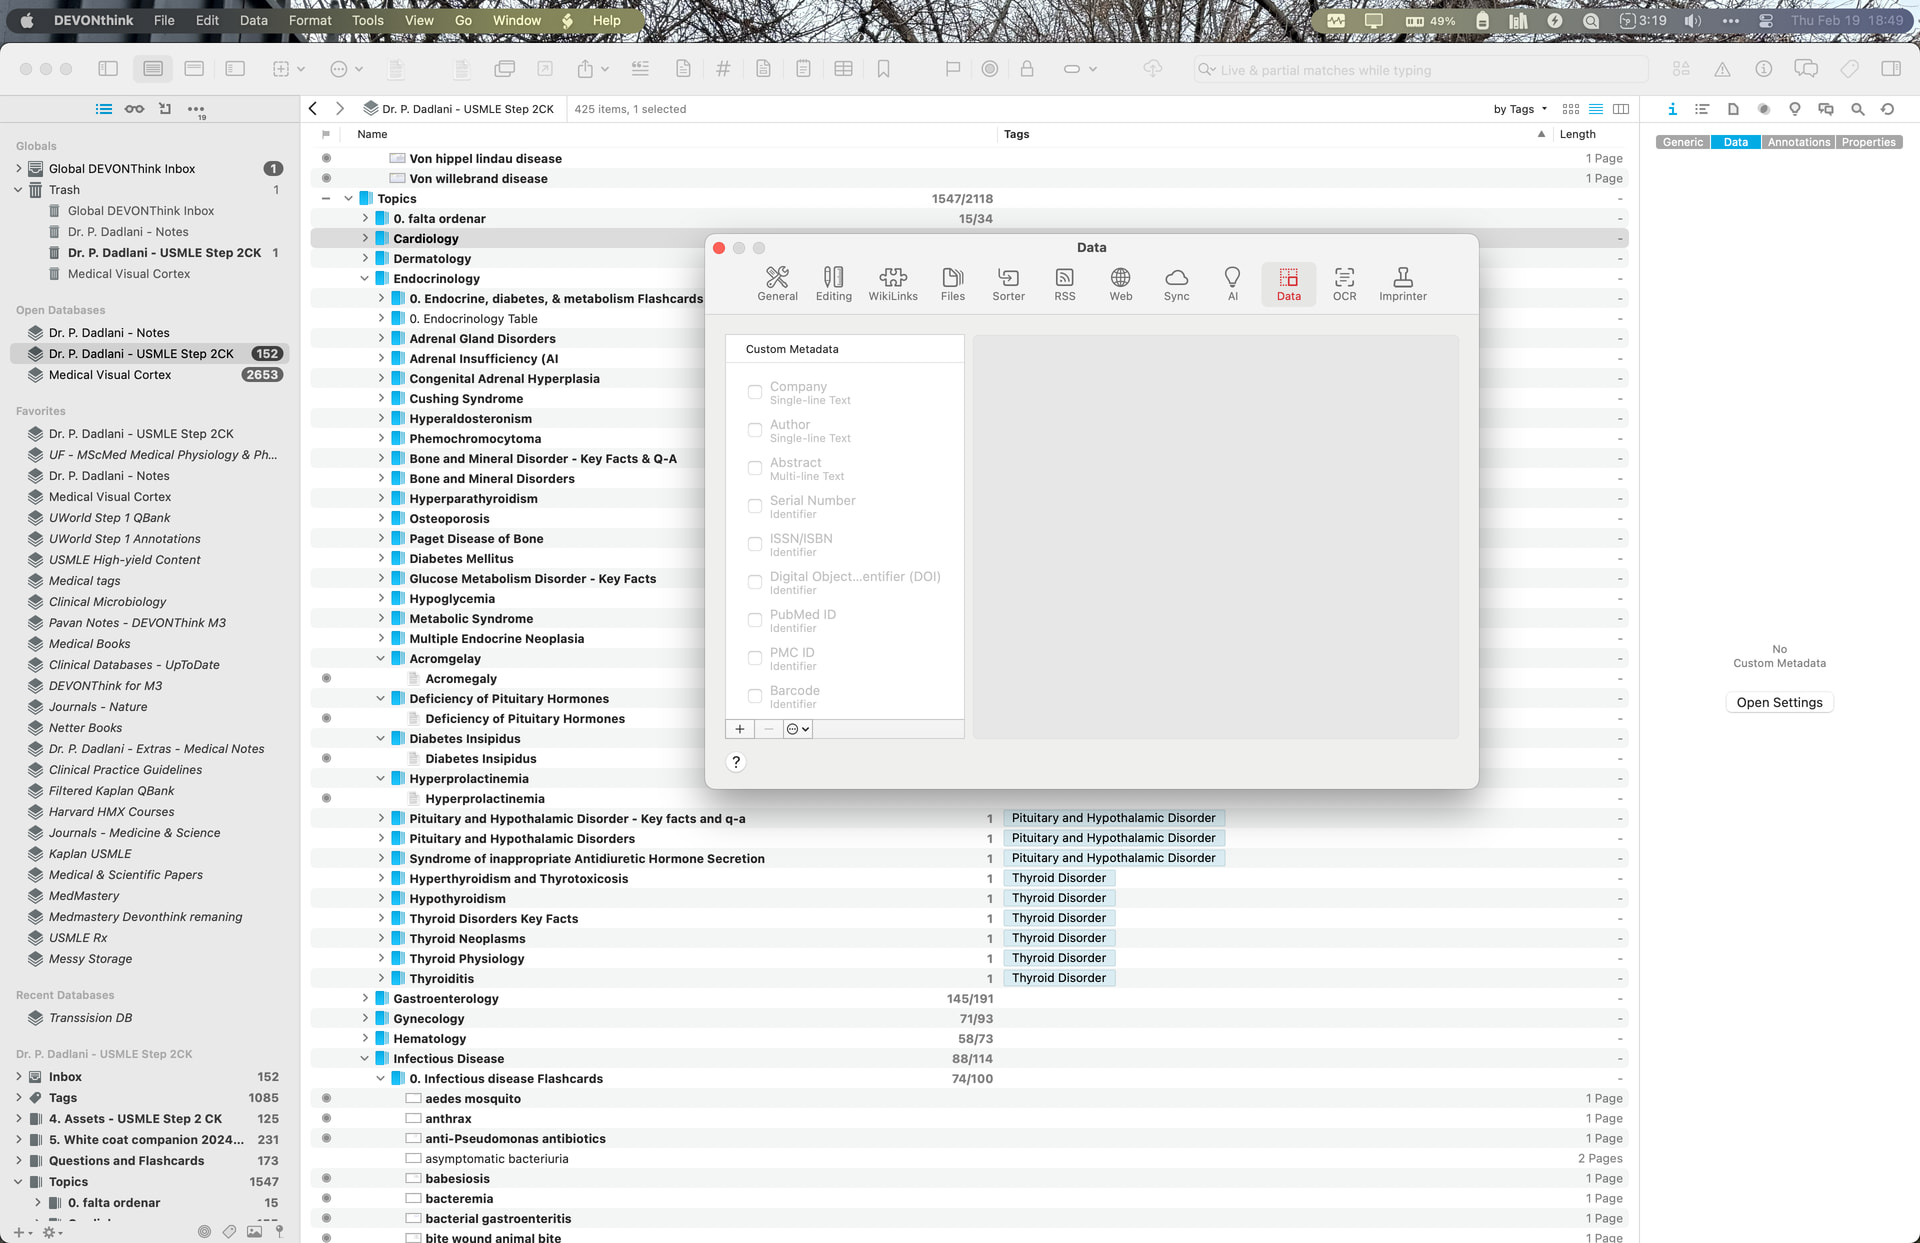Viewport: 1920px width, 1243px height.
Task: Switch to the Annotations inspector tab
Action: [x=1798, y=142]
